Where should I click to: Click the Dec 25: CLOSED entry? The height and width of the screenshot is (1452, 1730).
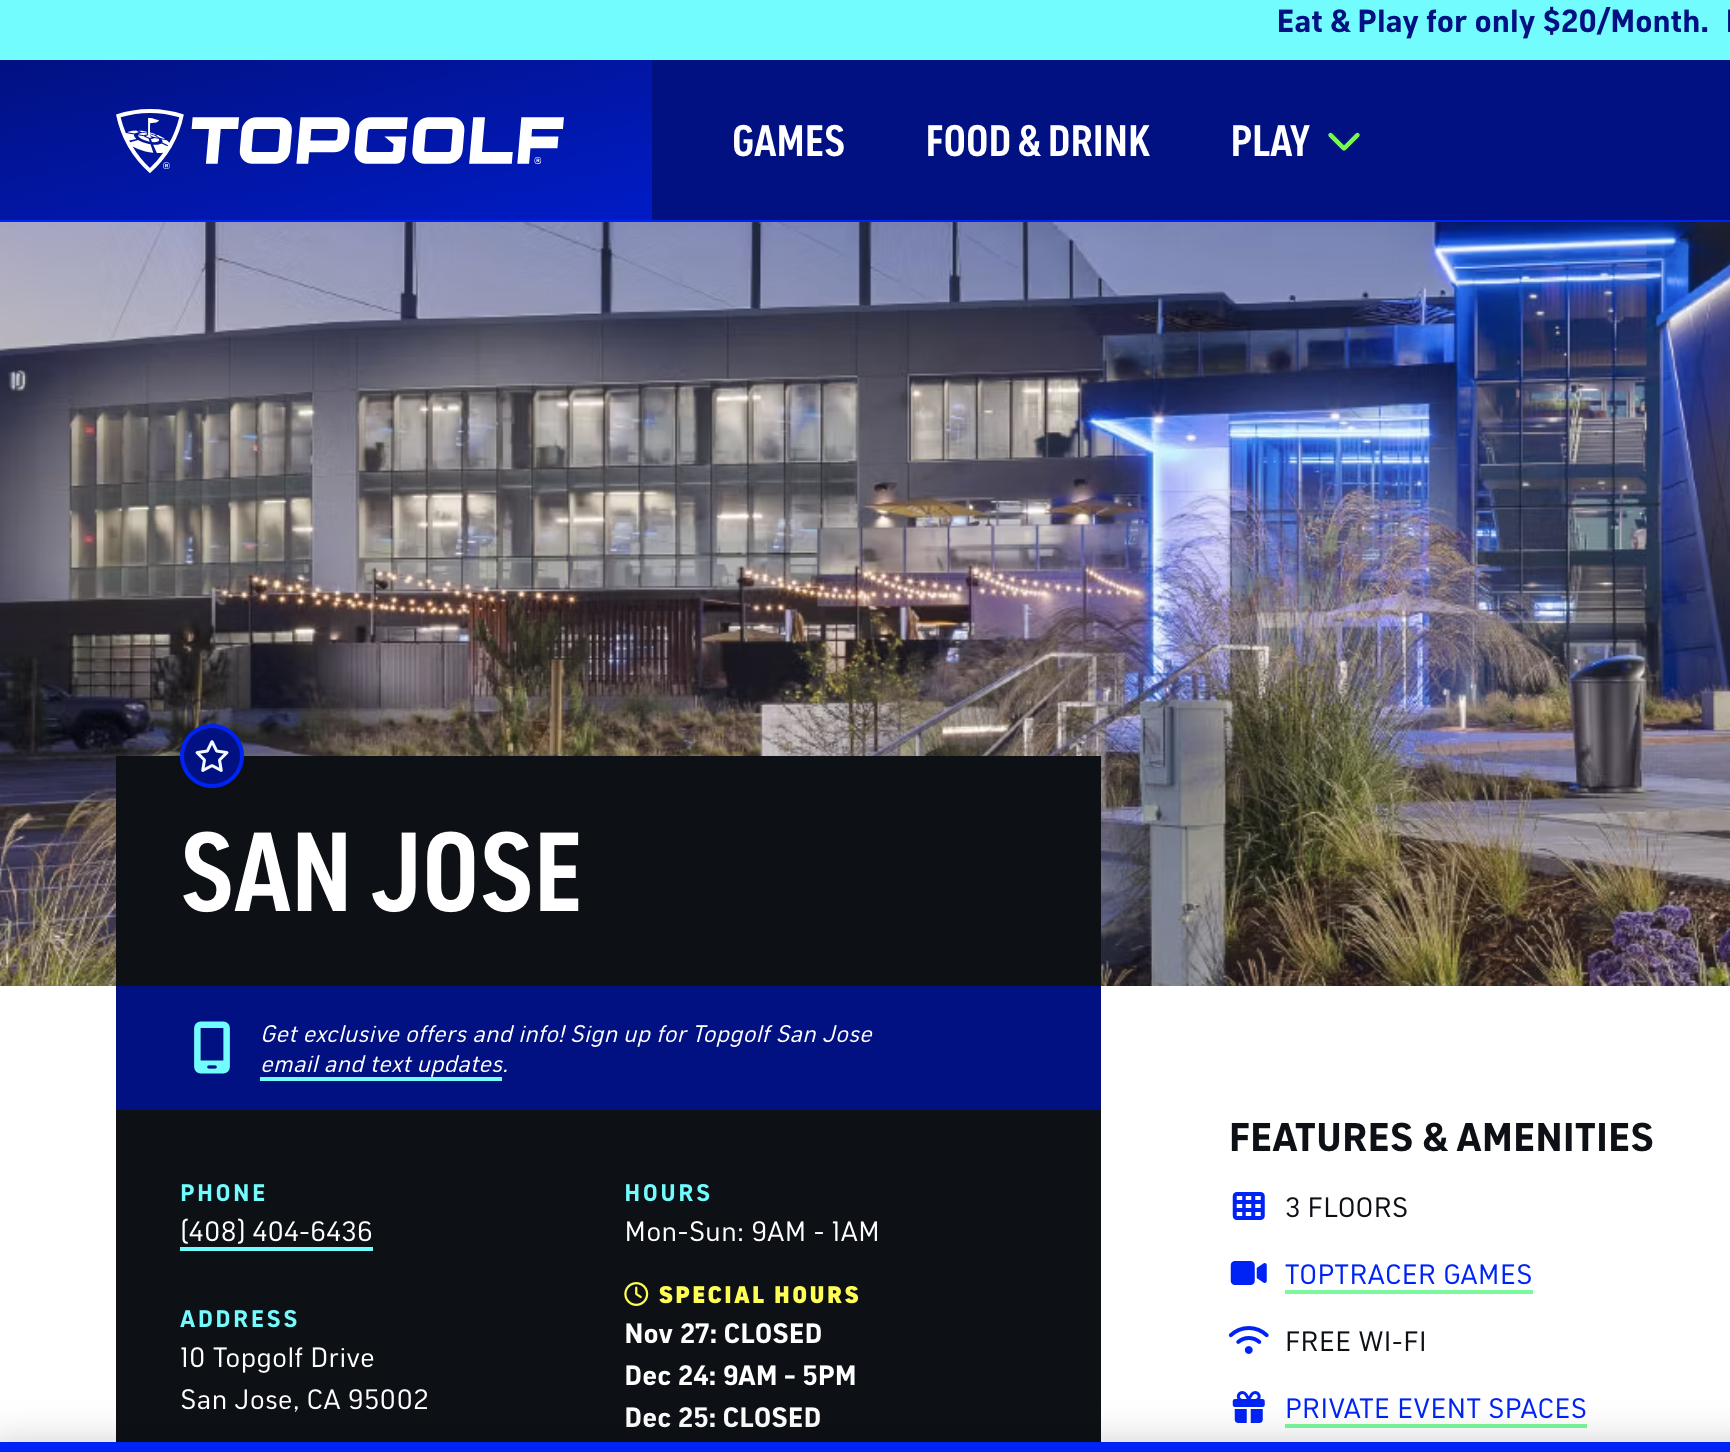pyautogui.click(x=722, y=1418)
